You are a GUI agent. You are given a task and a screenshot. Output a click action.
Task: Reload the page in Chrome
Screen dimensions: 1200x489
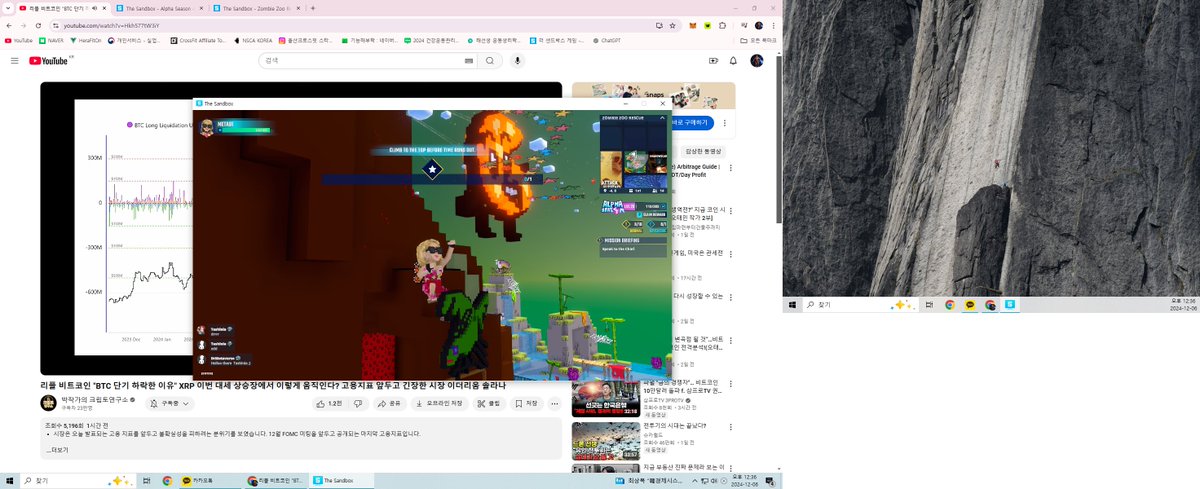(38, 24)
